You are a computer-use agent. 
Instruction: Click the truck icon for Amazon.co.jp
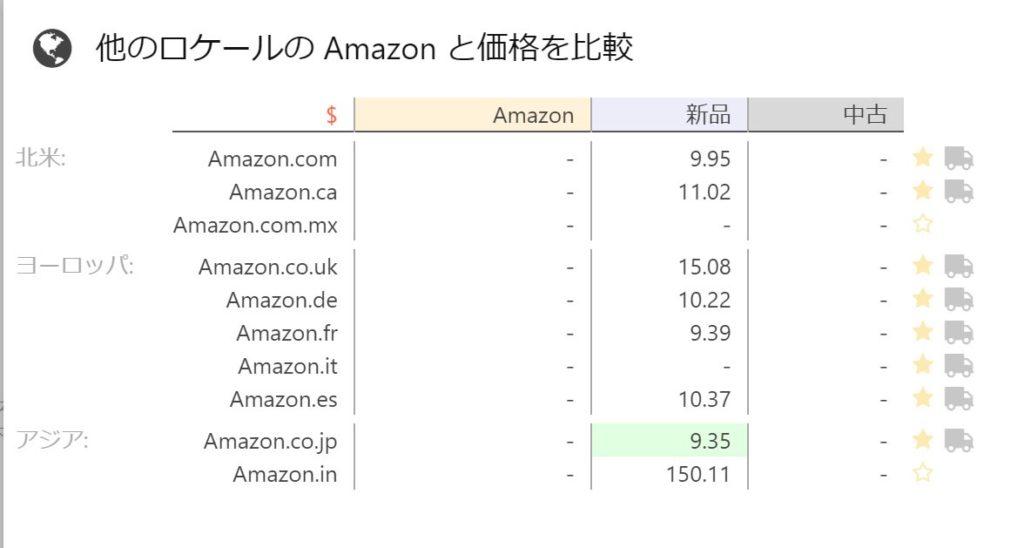(x=959, y=440)
